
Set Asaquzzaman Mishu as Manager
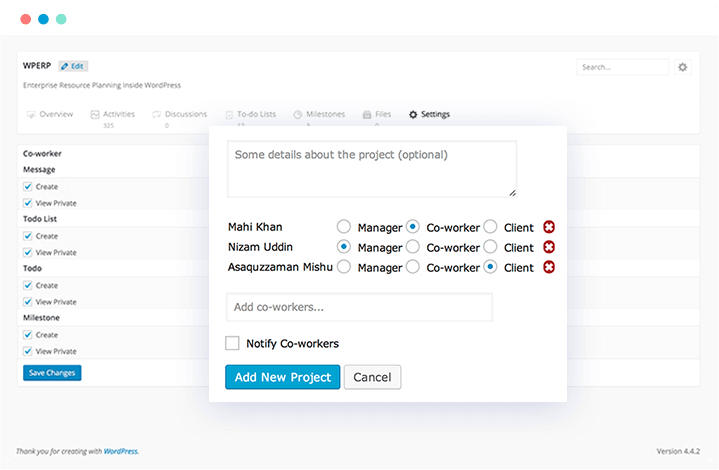click(x=343, y=267)
